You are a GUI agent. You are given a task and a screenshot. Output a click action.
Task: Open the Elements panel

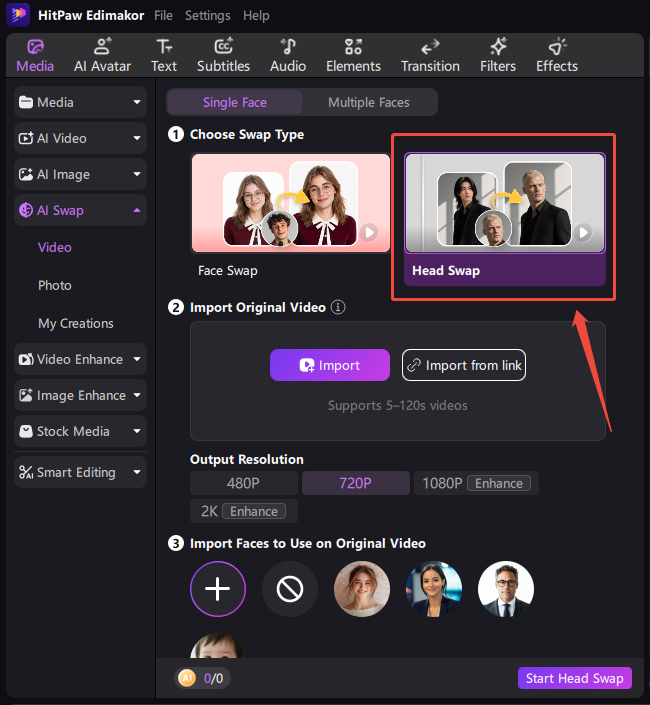[353, 56]
